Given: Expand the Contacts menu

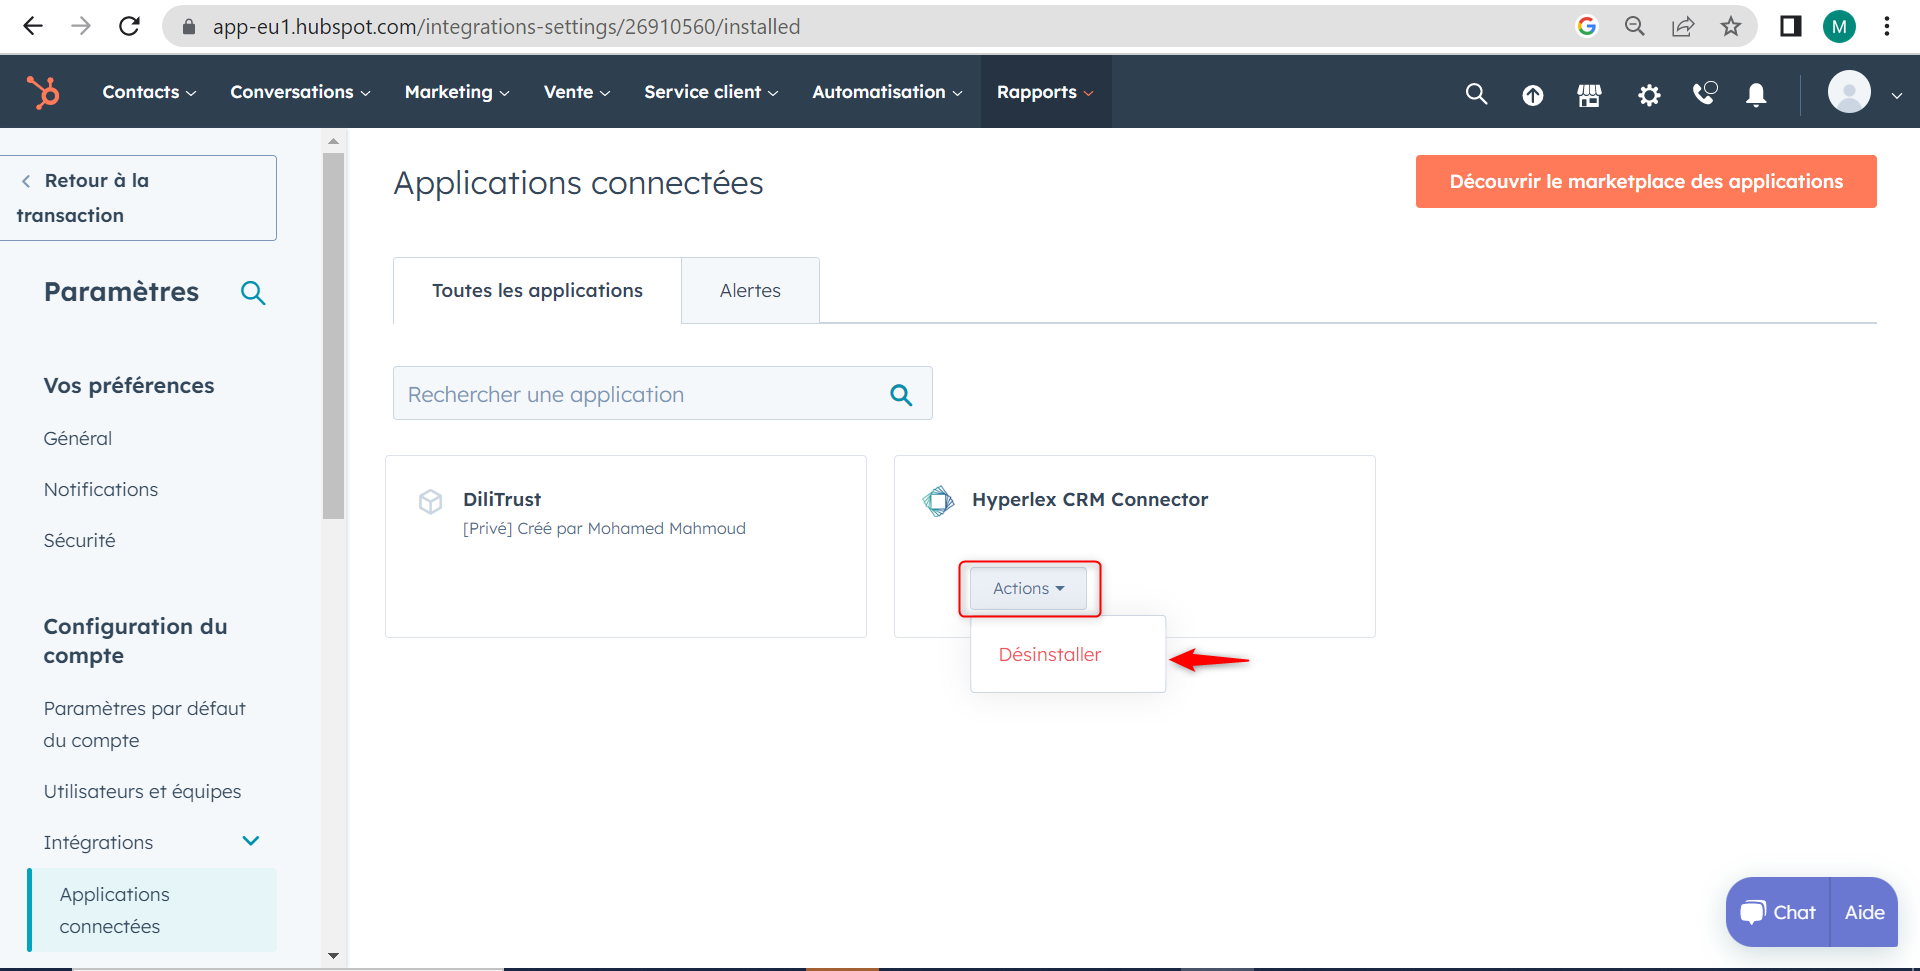Looking at the screenshot, I should pos(149,92).
